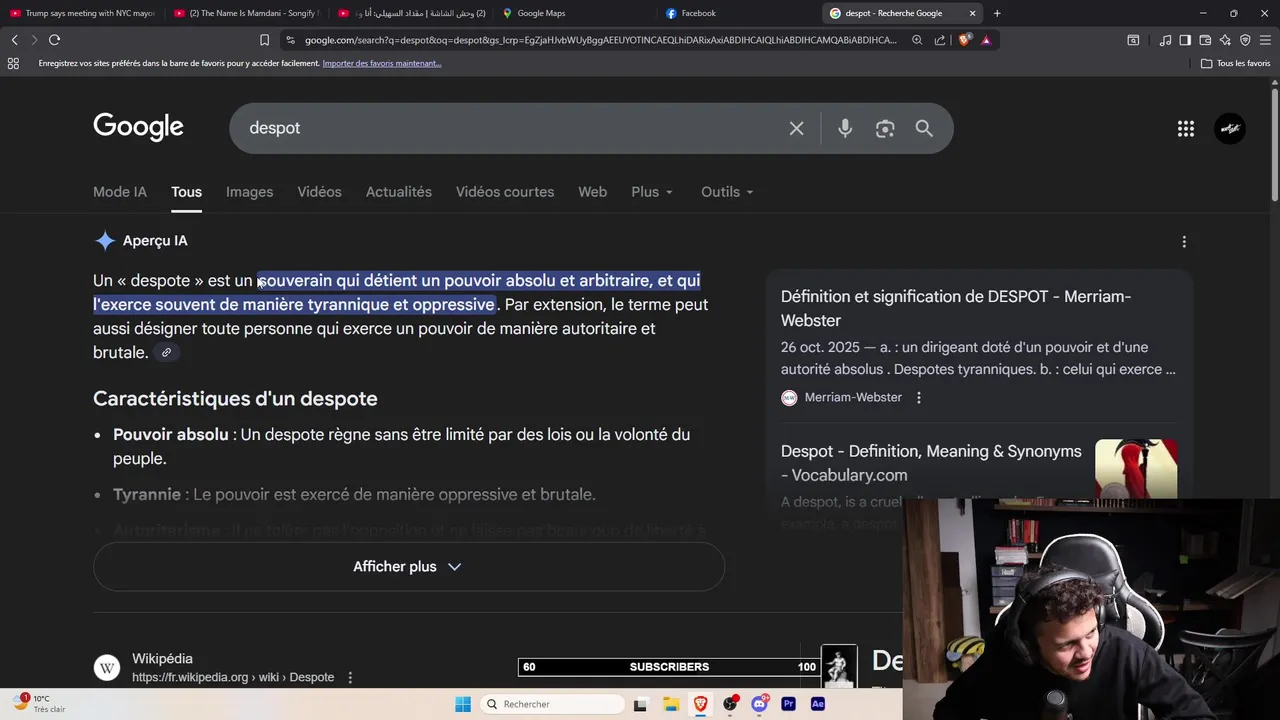Click the browser address bar URL
The image size is (1280, 720).
tap(600, 40)
